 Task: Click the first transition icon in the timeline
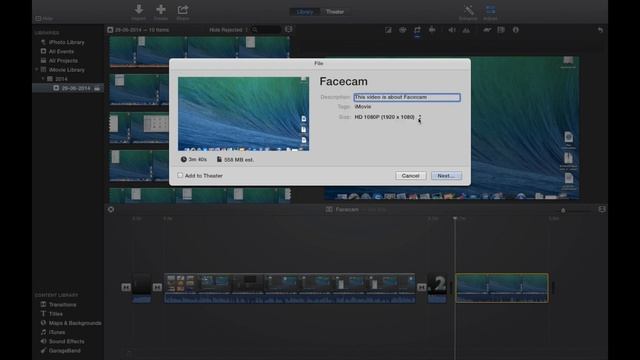pos(126,287)
